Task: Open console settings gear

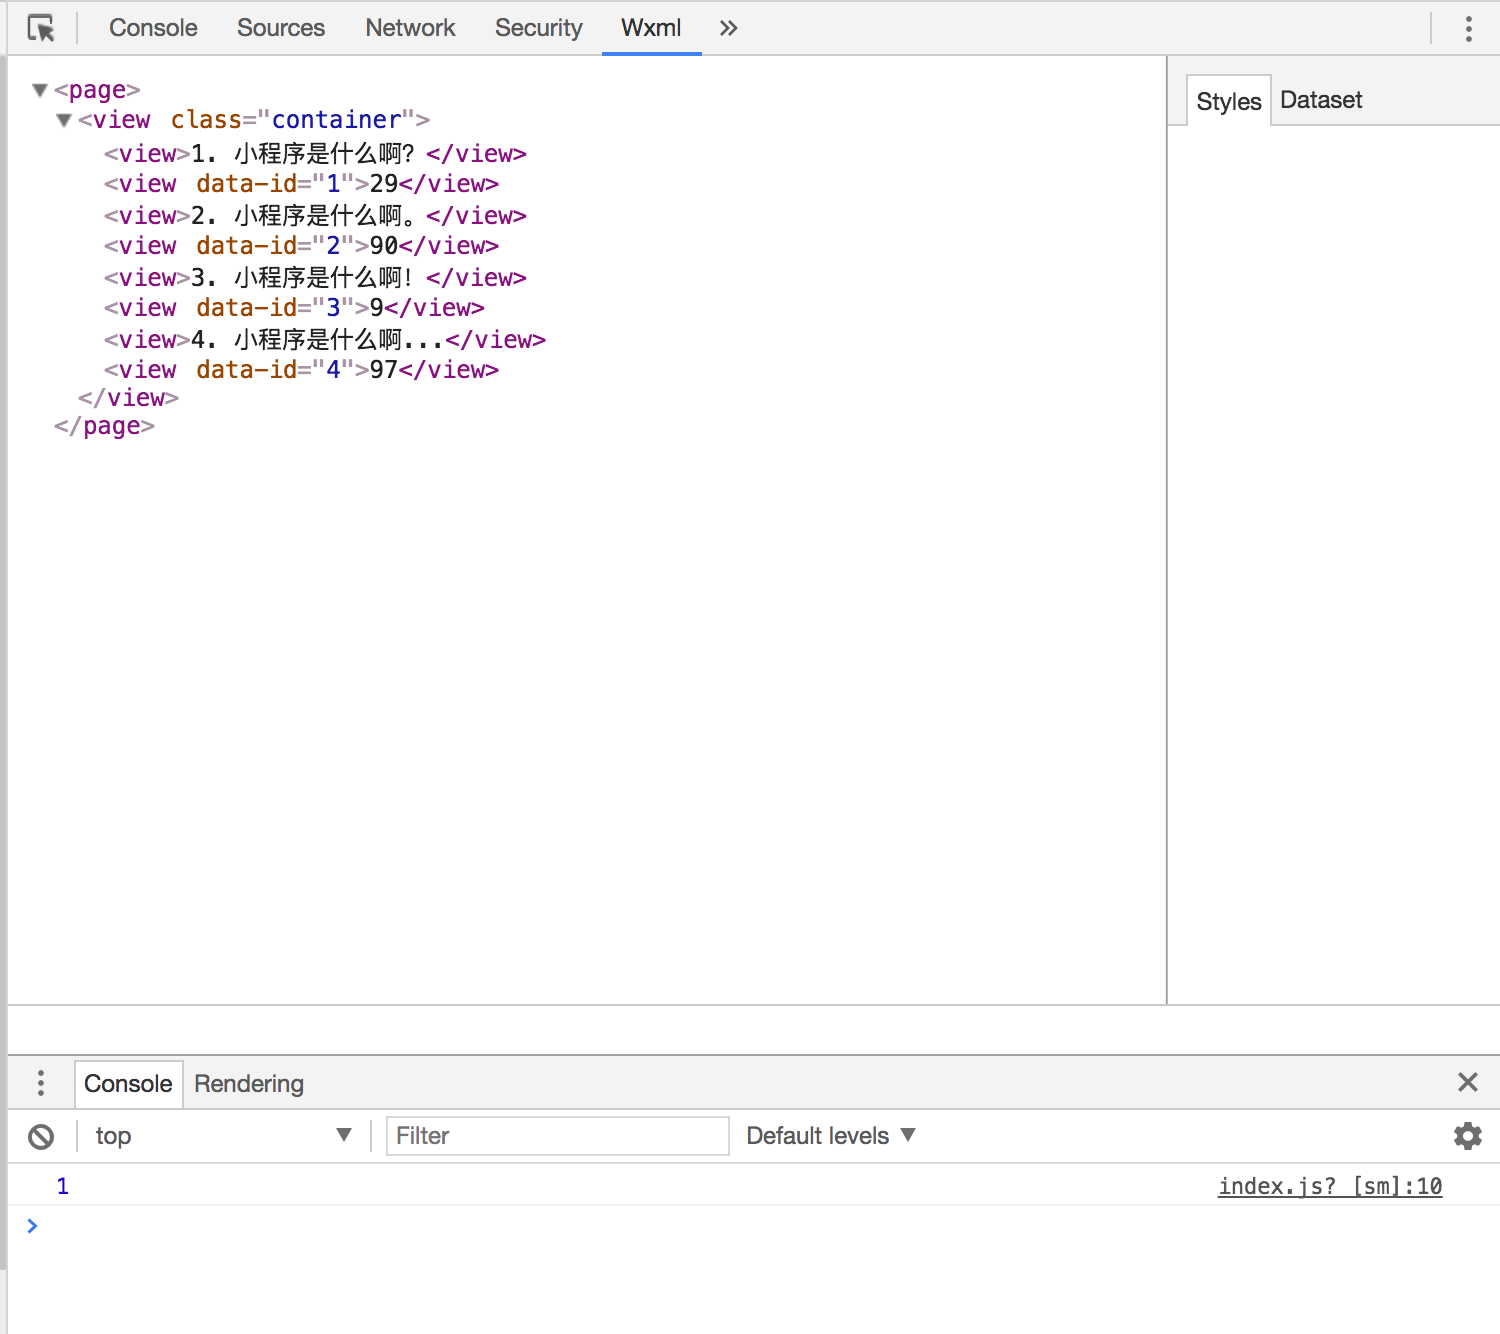Action: pyautogui.click(x=1467, y=1136)
